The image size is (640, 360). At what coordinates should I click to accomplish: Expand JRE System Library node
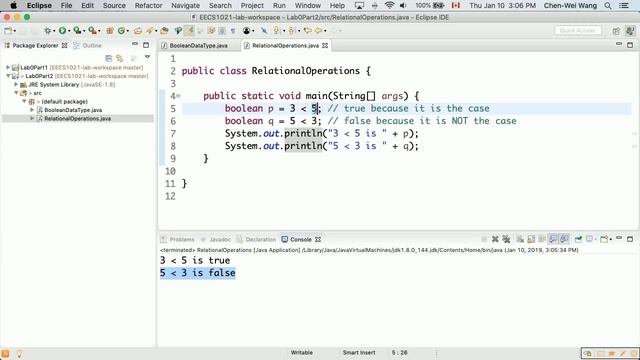tap(16, 84)
